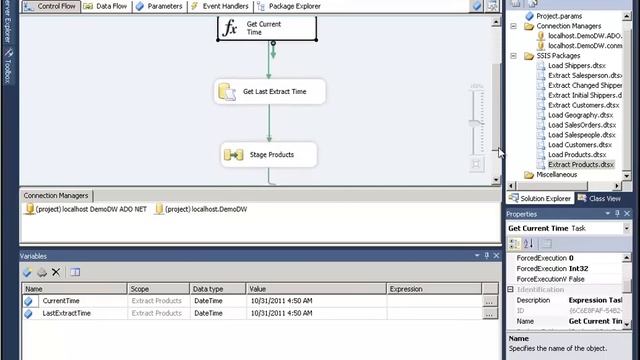Screen dimensions: 640x360
Task: Close the Variables panel
Action: click(x=496, y=256)
